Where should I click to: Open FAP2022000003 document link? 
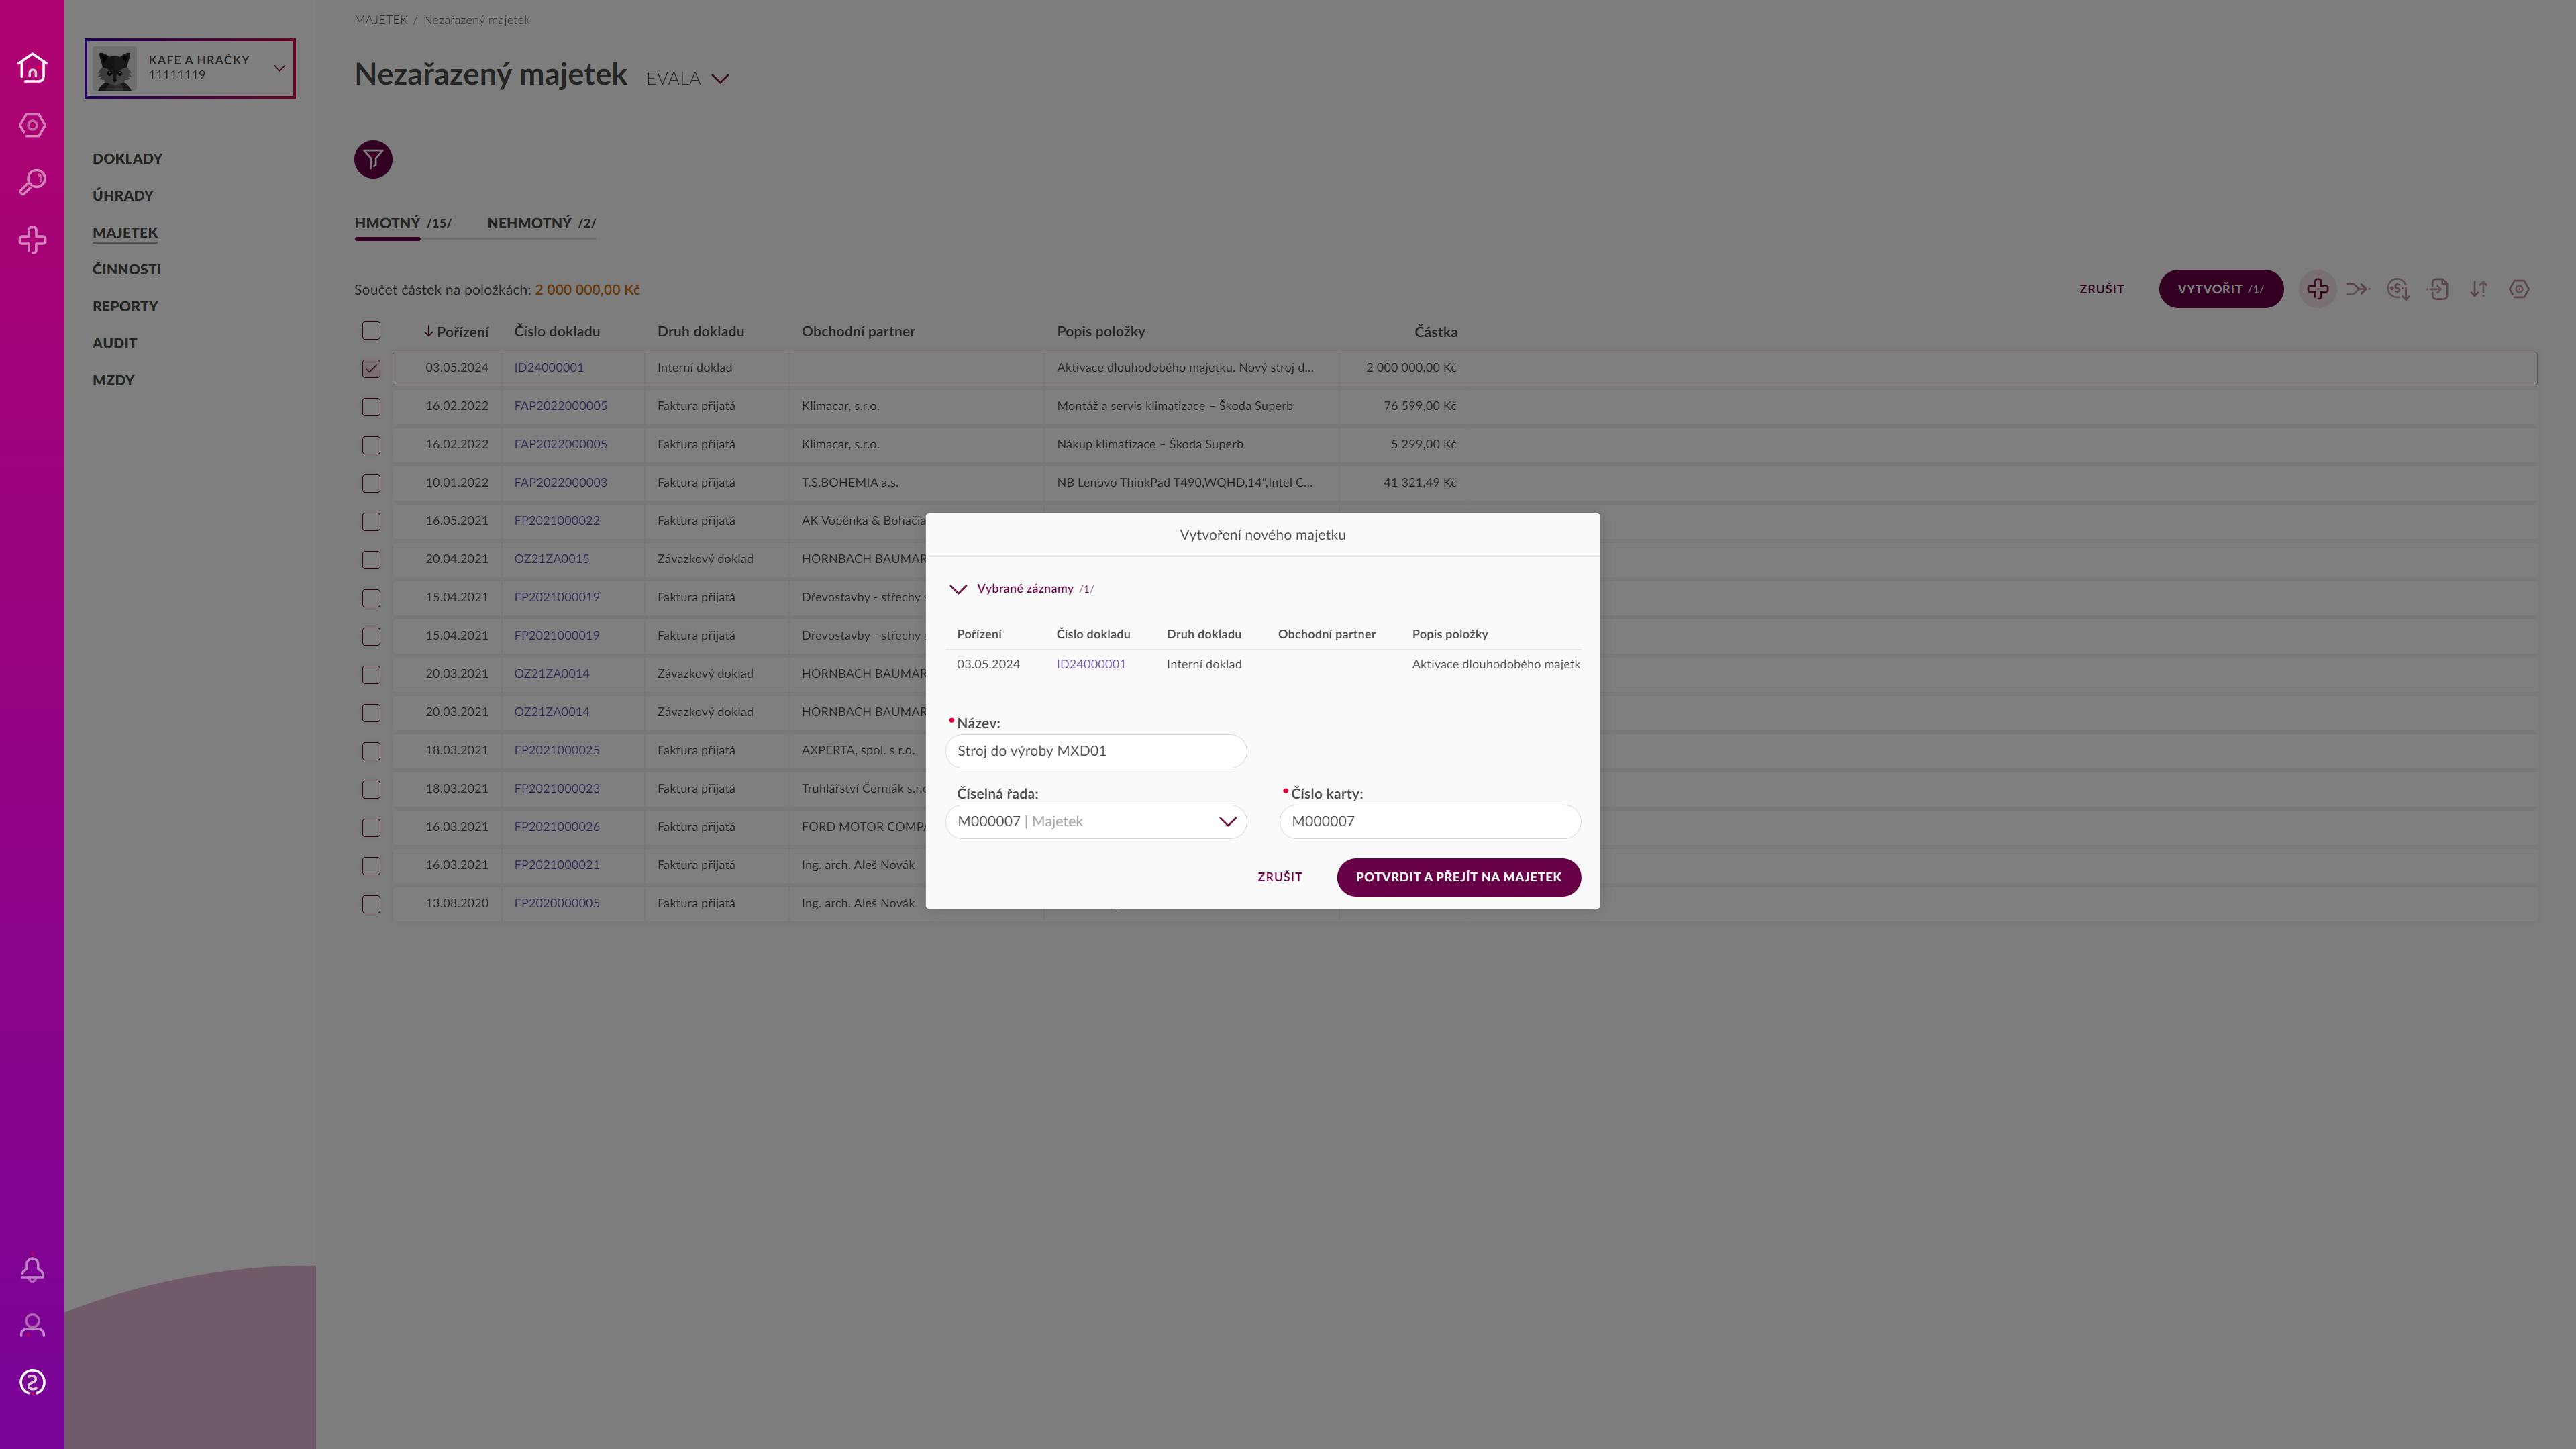(560, 483)
